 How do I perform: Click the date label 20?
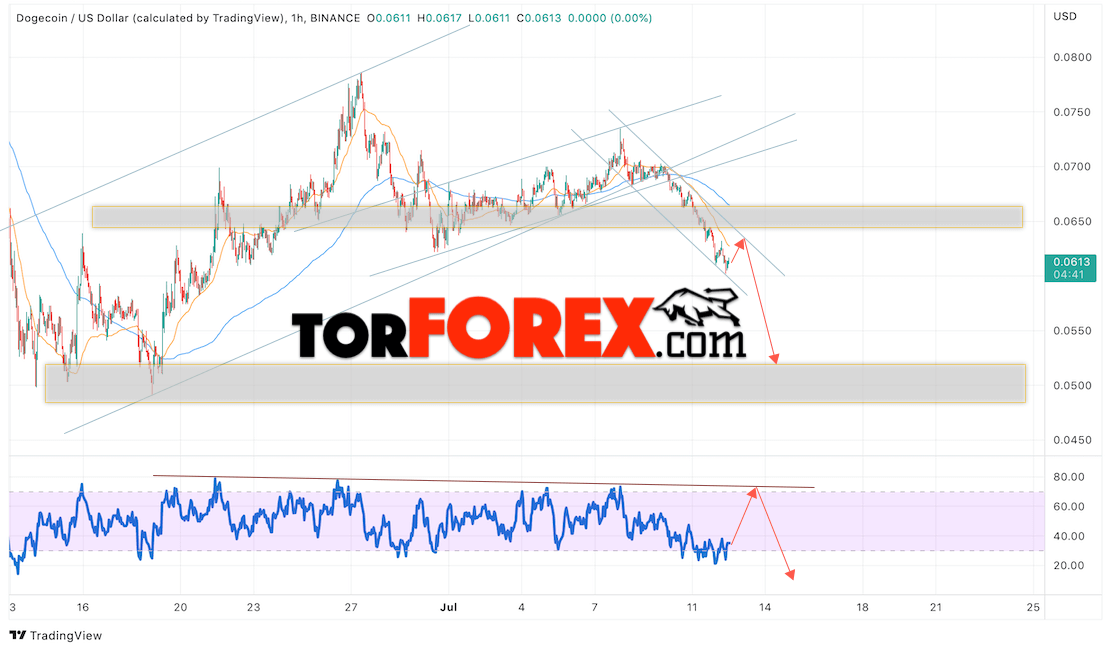point(181,607)
